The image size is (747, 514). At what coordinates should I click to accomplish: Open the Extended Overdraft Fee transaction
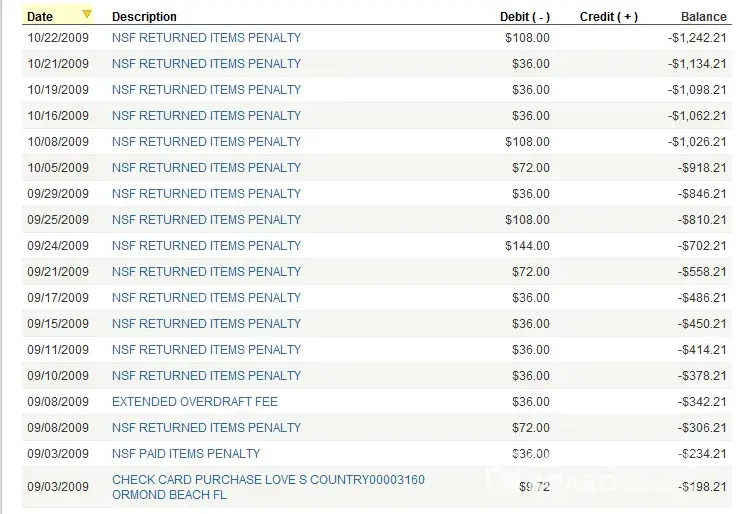[195, 402]
